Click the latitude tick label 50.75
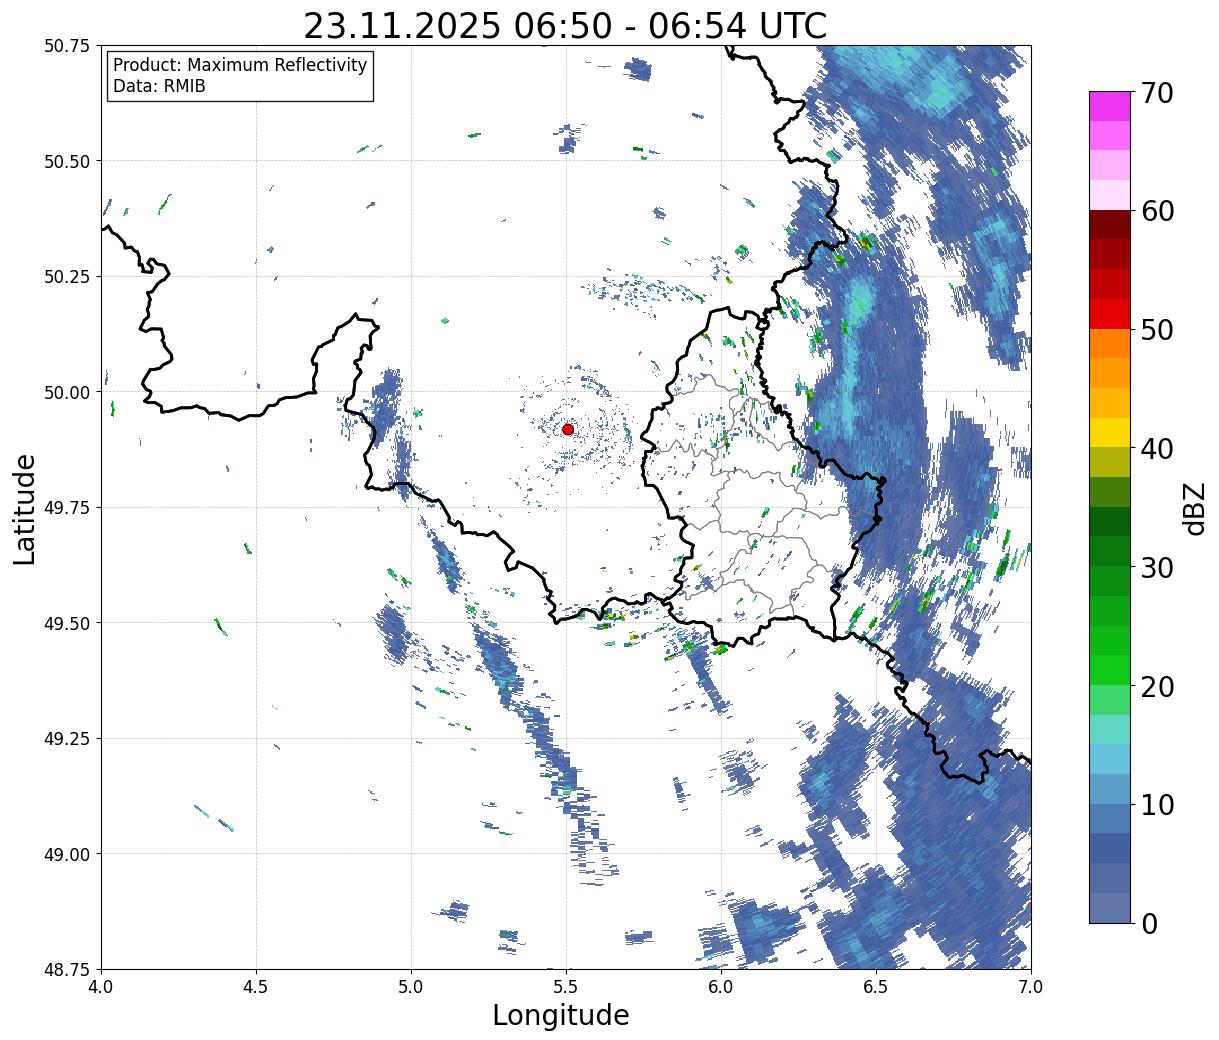Image resolution: width=1219 pixels, height=1040 pixels. point(66,46)
